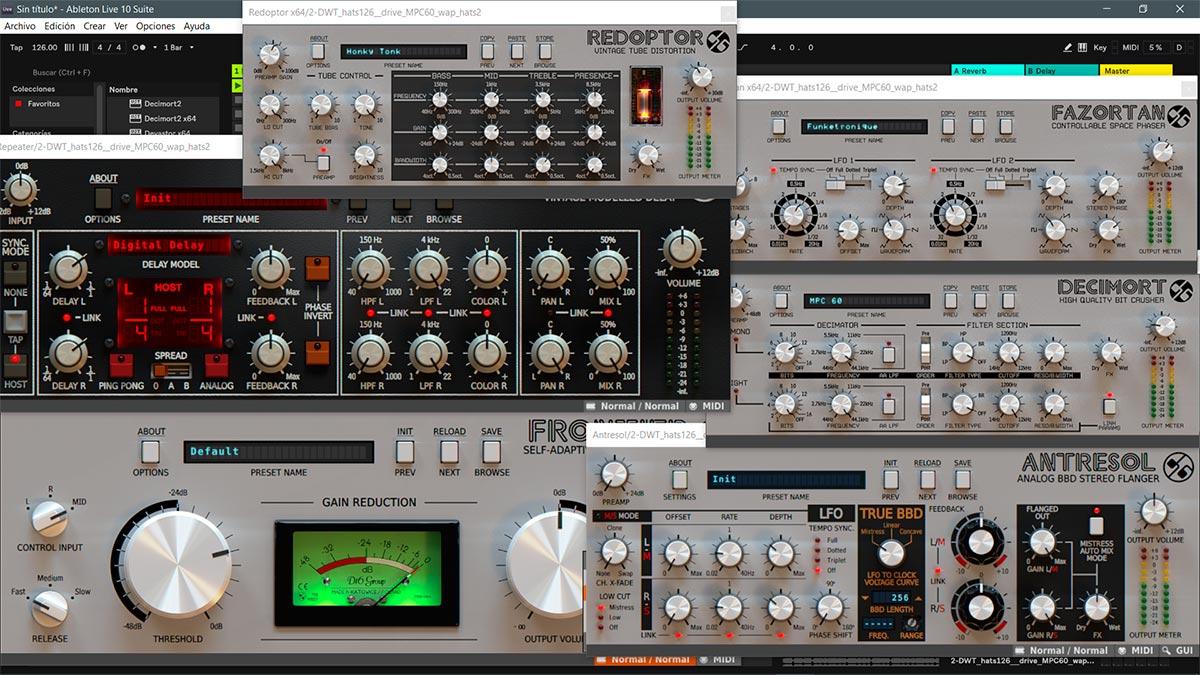1200x675 pixels.
Task: Click the MIDI icon in Repeater footer
Action: (692, 406)
